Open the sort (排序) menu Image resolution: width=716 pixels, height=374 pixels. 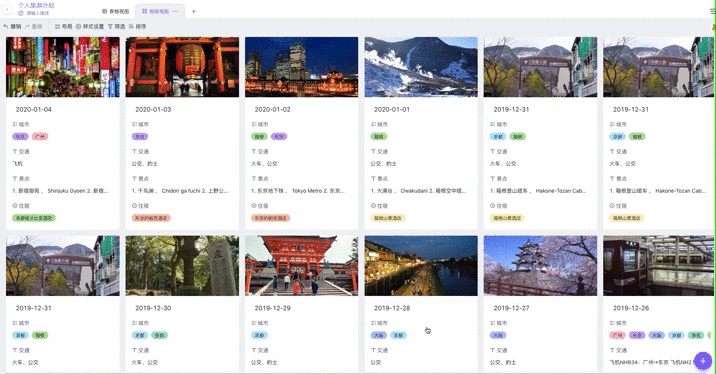click(x=137, y=26)
